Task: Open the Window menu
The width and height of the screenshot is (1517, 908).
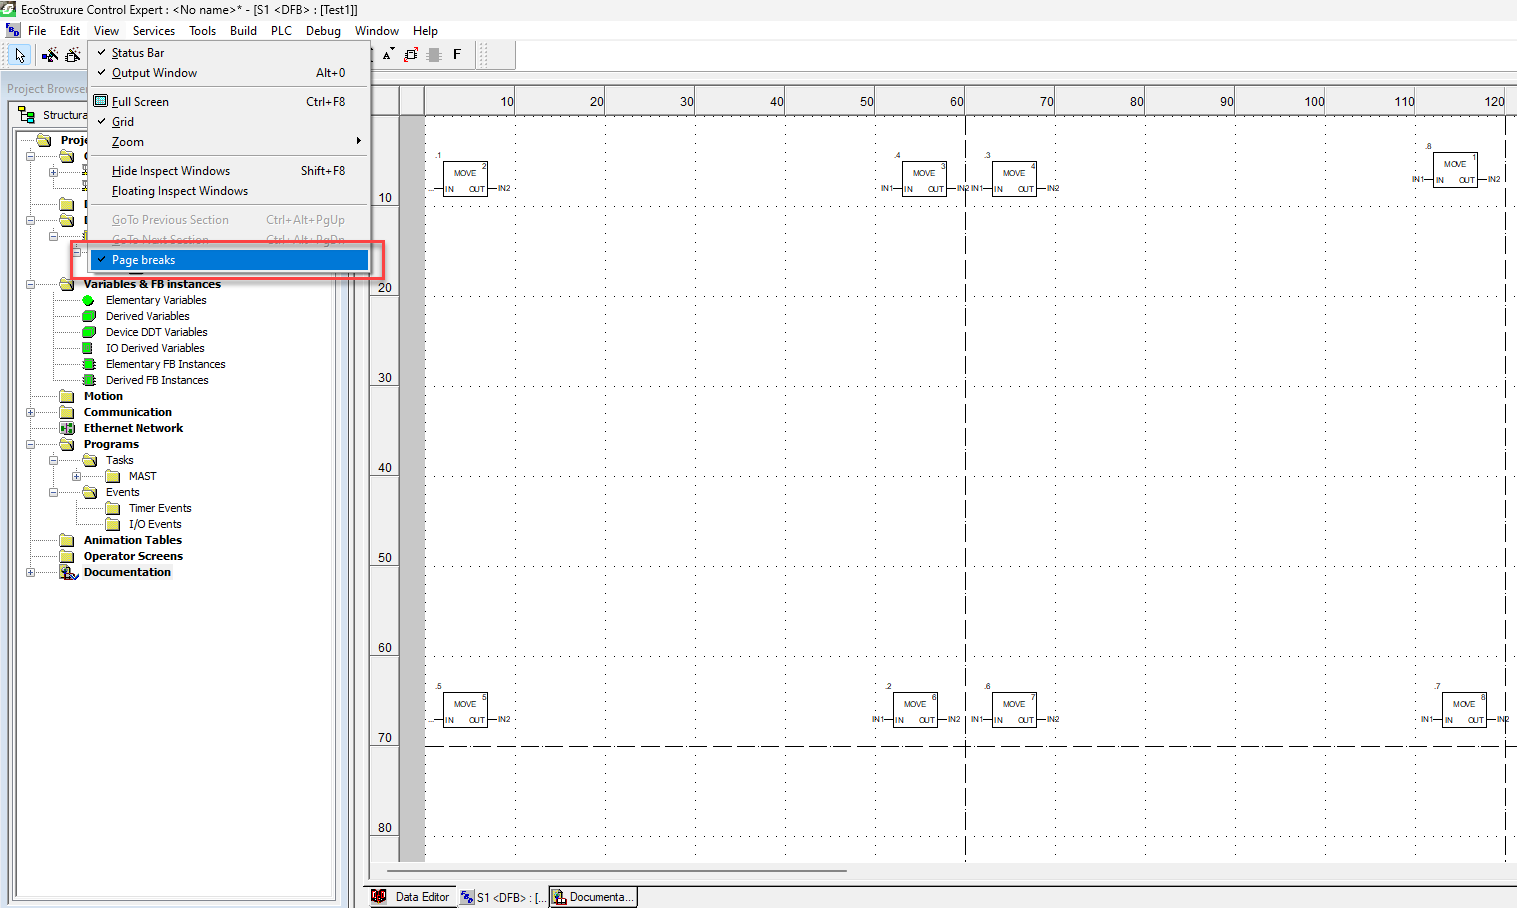Action: point(377,31)
